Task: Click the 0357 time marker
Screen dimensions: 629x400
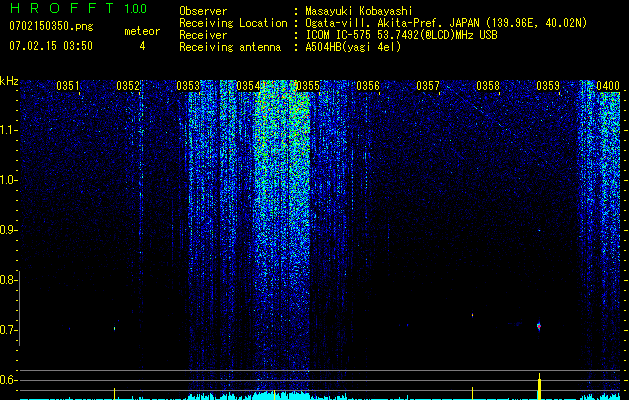Action: (428, 86)
